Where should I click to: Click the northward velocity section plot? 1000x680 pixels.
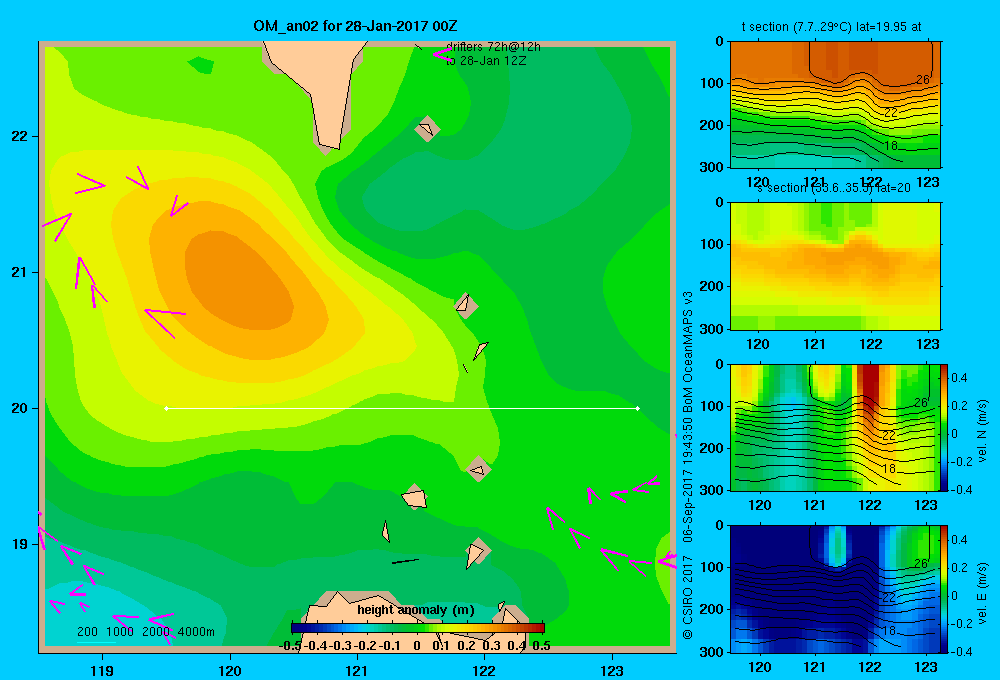click(x=835, y=427)
